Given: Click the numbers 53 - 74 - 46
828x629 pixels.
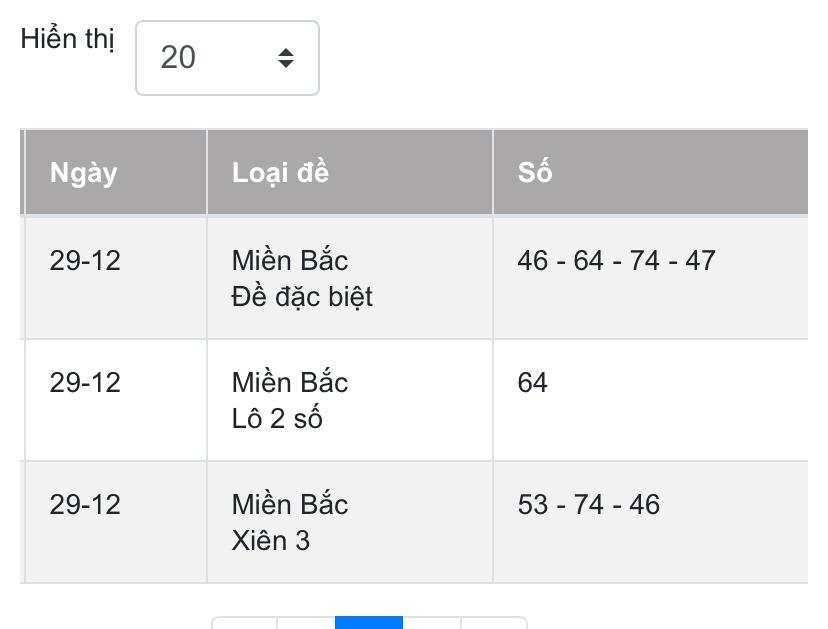Looking at the screenshot, I should pyautogui.click(x=588, y=505).
